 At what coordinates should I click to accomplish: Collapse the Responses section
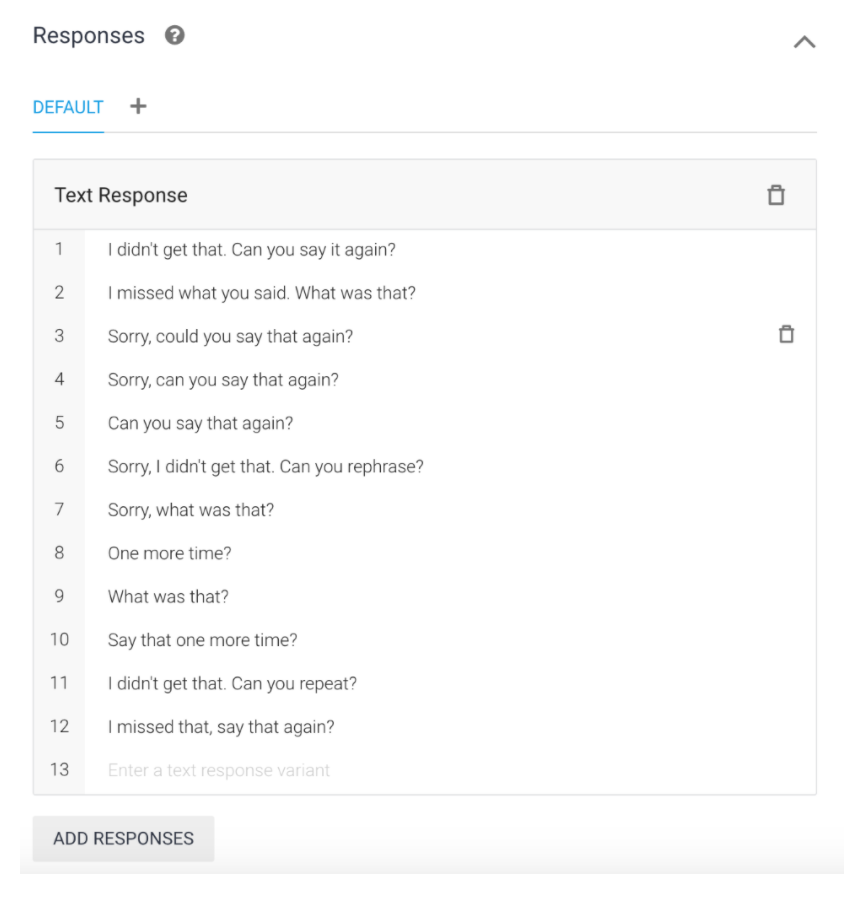click(804, 42)
